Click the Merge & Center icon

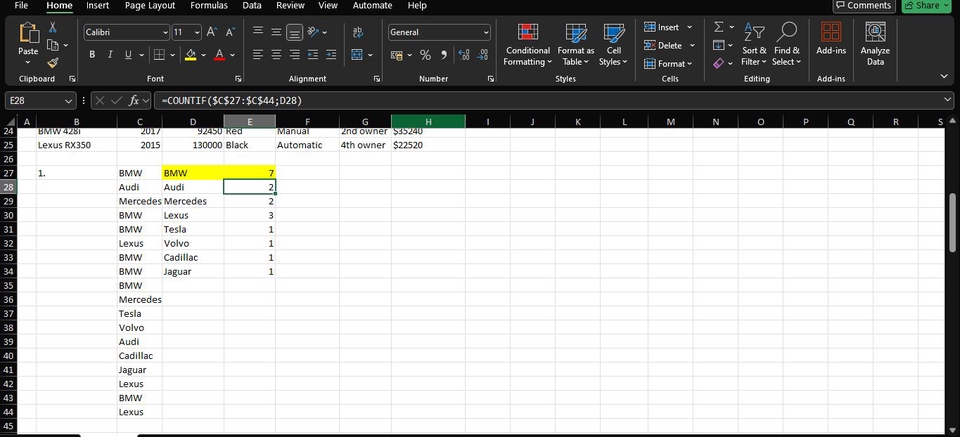(357, 54)
